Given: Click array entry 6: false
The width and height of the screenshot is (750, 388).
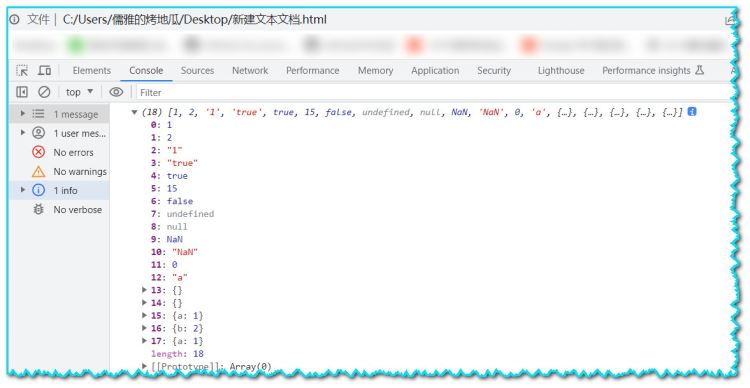Looking at the screenshot, I should pos(172,201).
